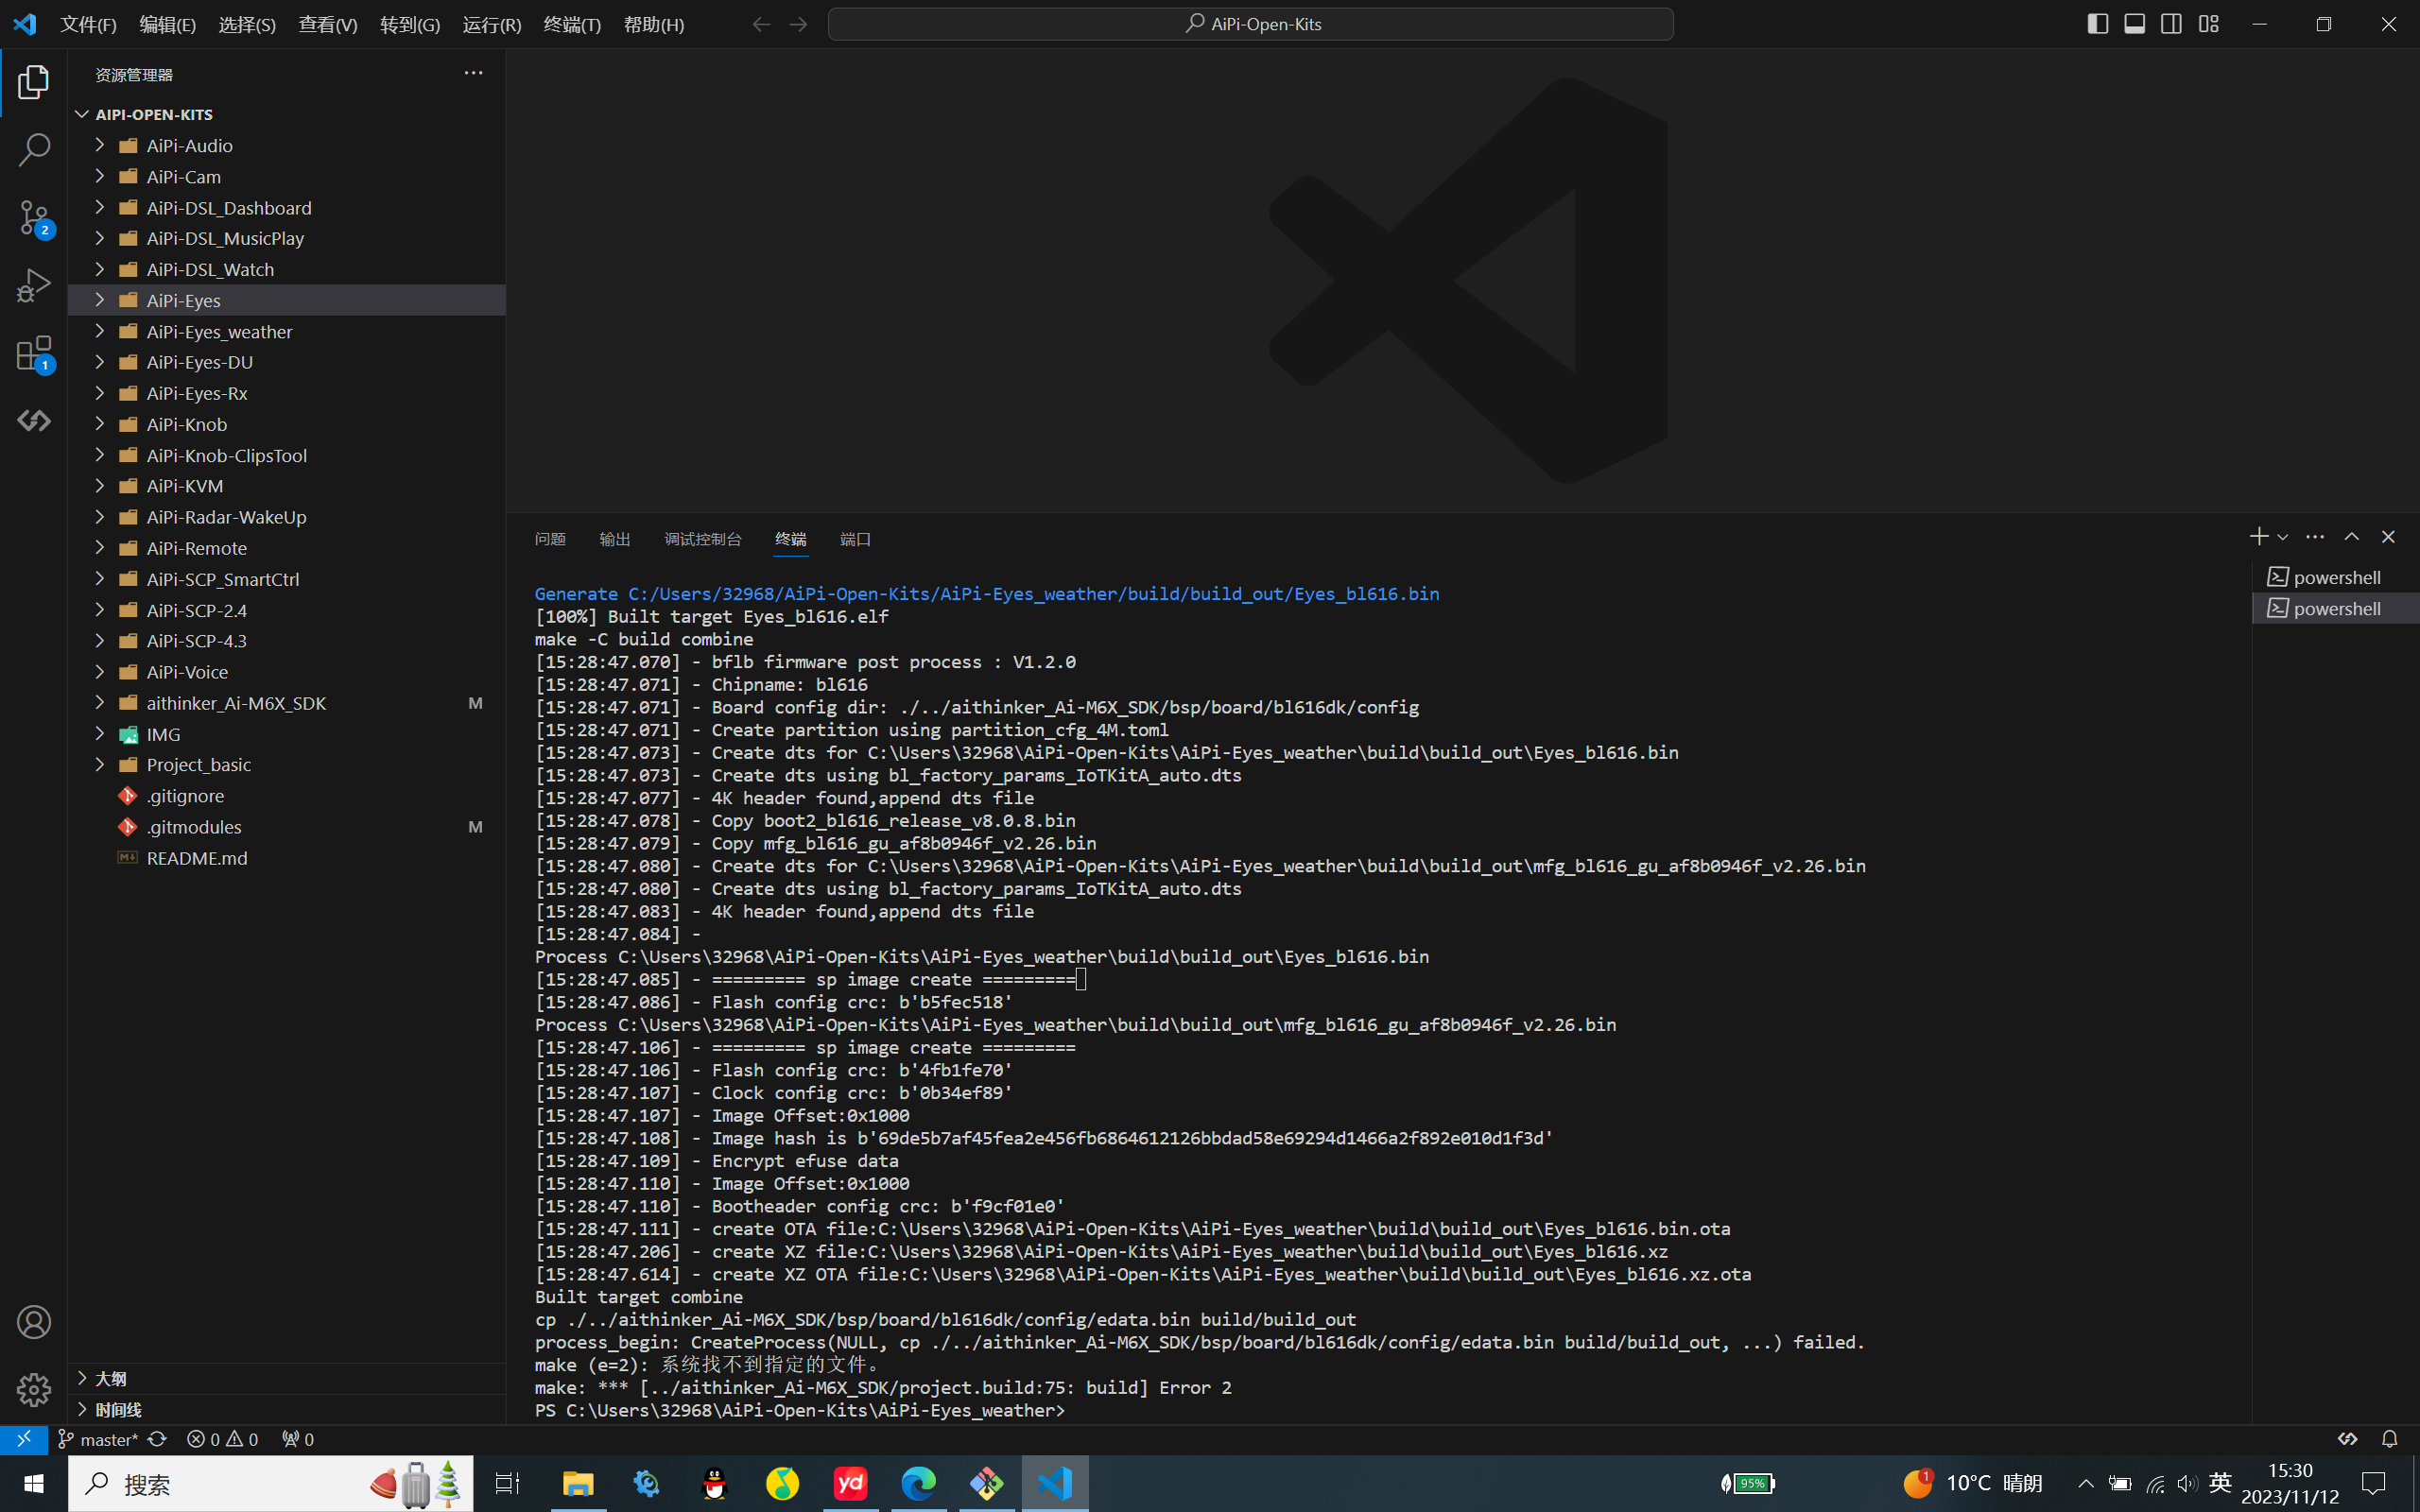The height and width of the screenshot is (1512, 2420).
Task: Open the remote/code icon in activity bar
Action: [33, 421]
